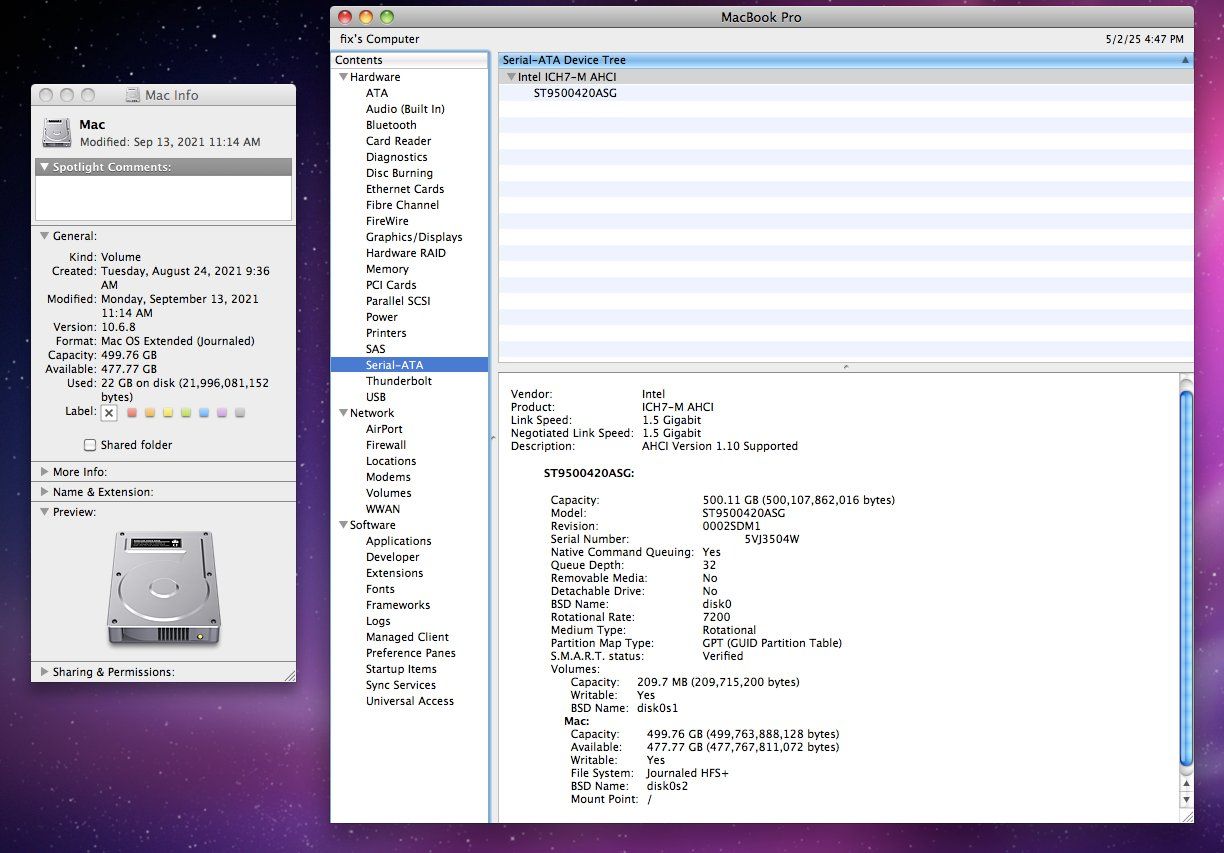
Task: Click the sidebar divider collapse handle
Action: [x=491, y=438]
